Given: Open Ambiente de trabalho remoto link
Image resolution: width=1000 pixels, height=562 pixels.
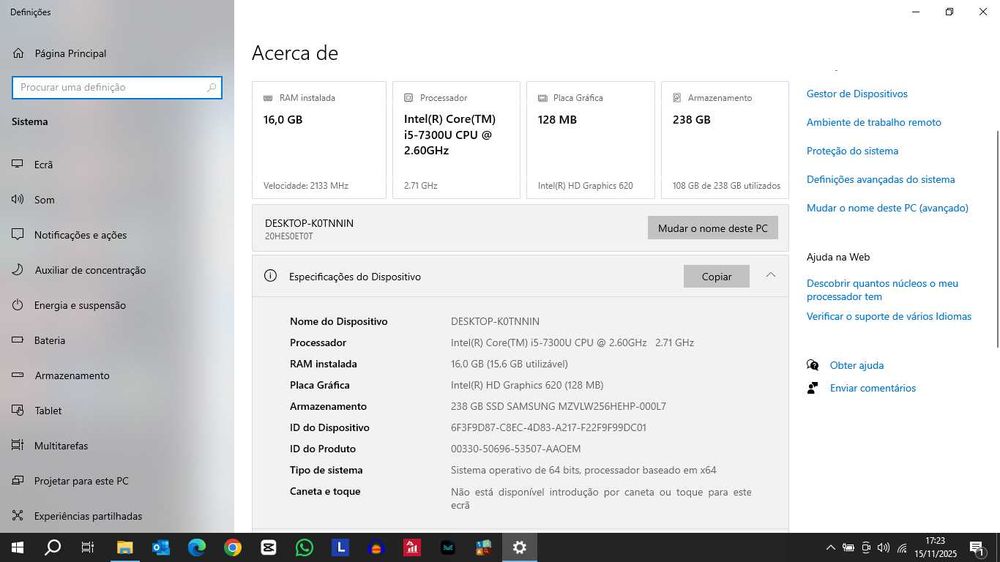Looking at the screenshot, I should [873, 122].
